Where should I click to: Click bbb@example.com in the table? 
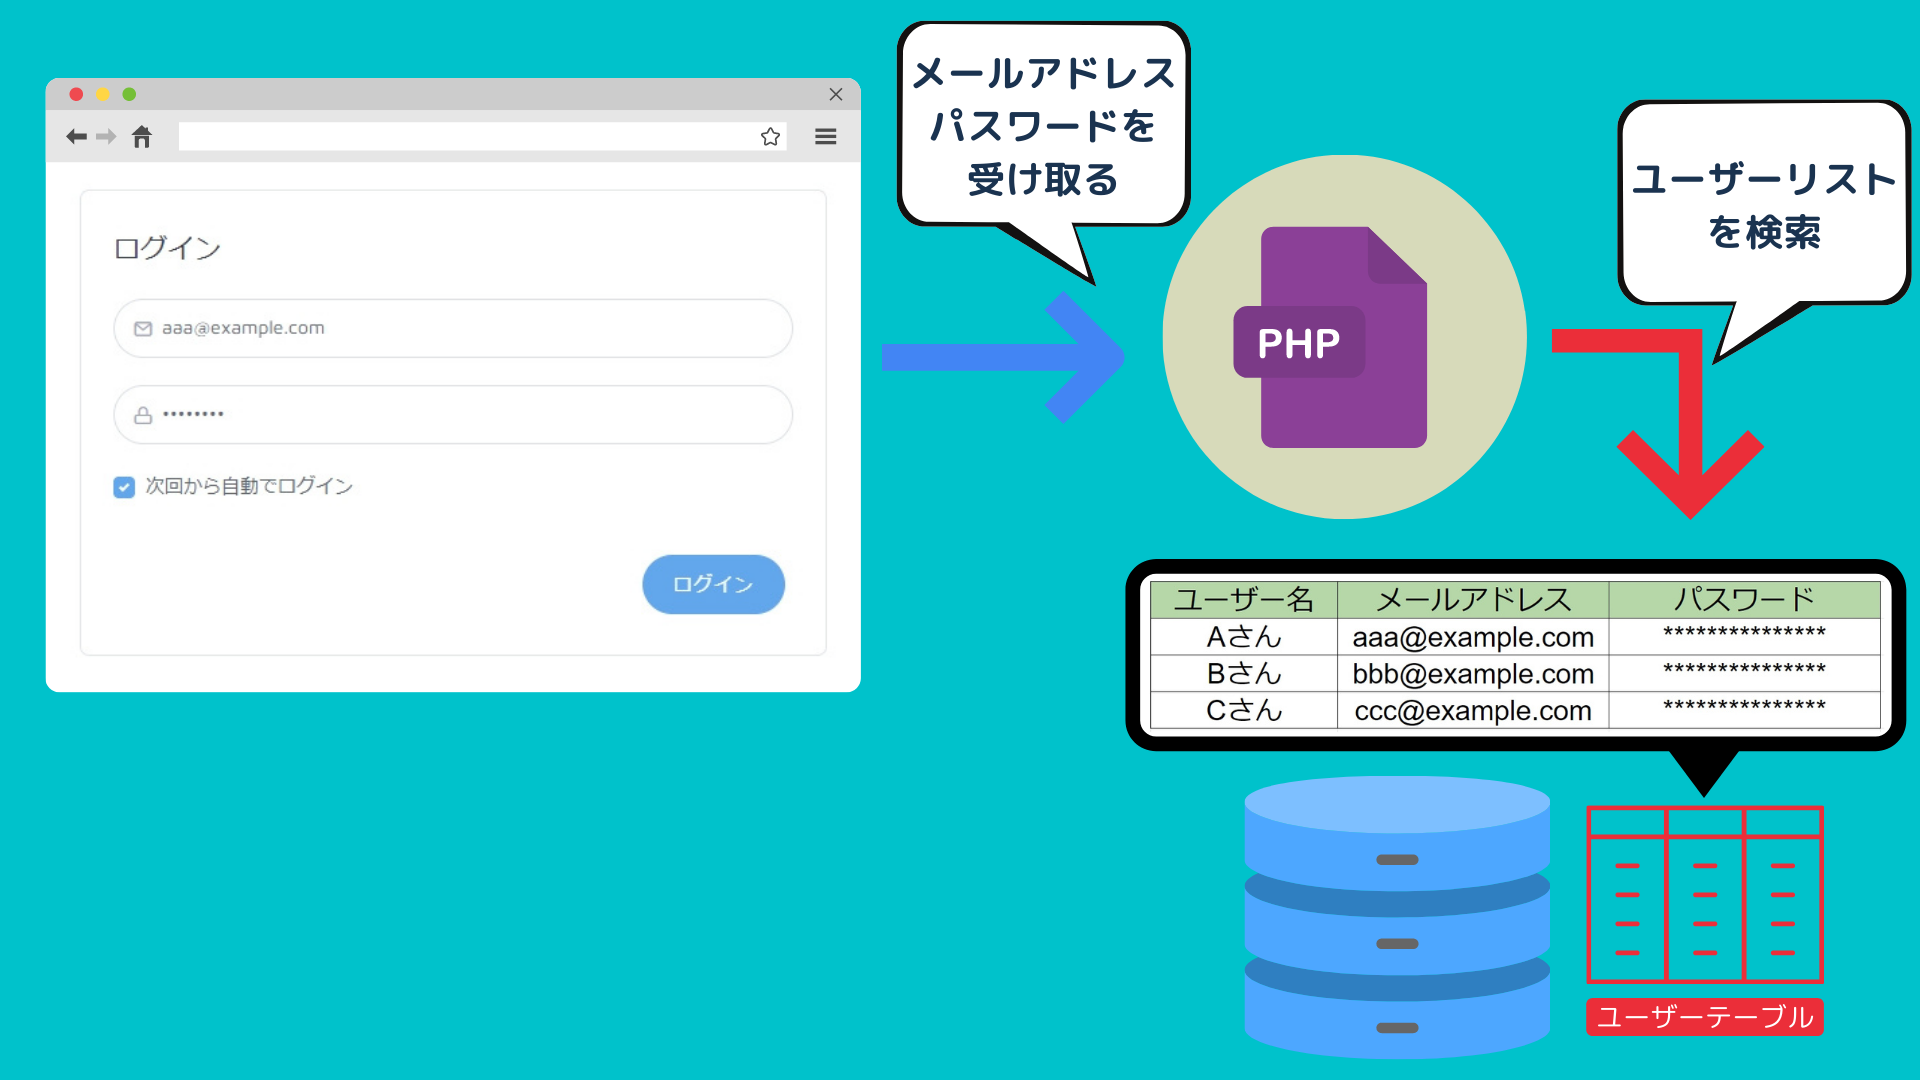tap(1473, 674)
